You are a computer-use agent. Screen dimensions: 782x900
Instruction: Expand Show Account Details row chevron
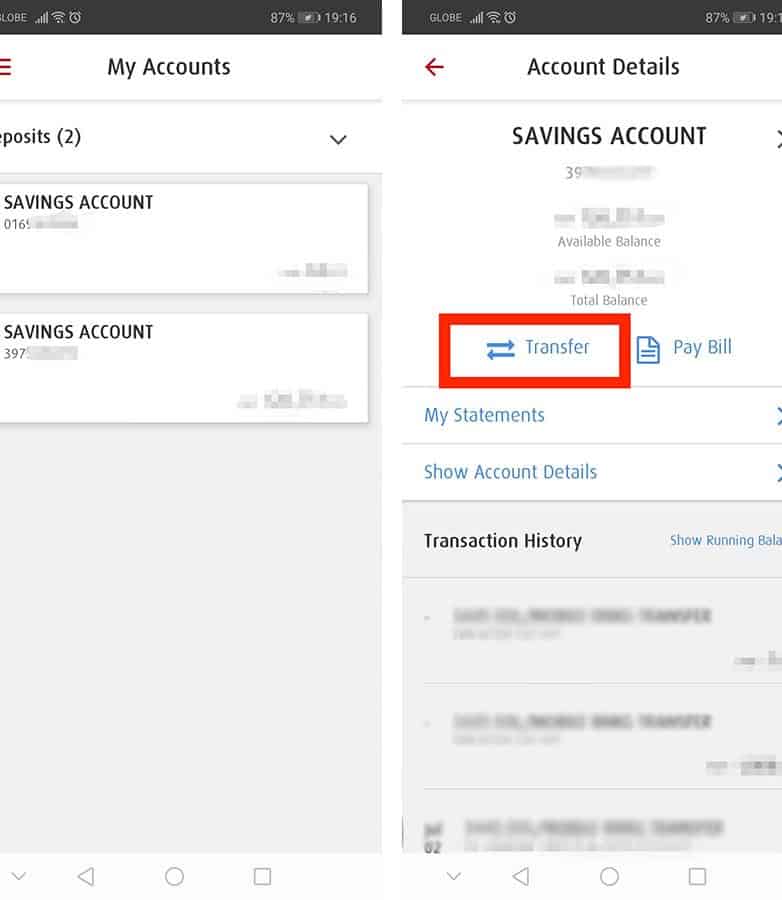point(778,473)
